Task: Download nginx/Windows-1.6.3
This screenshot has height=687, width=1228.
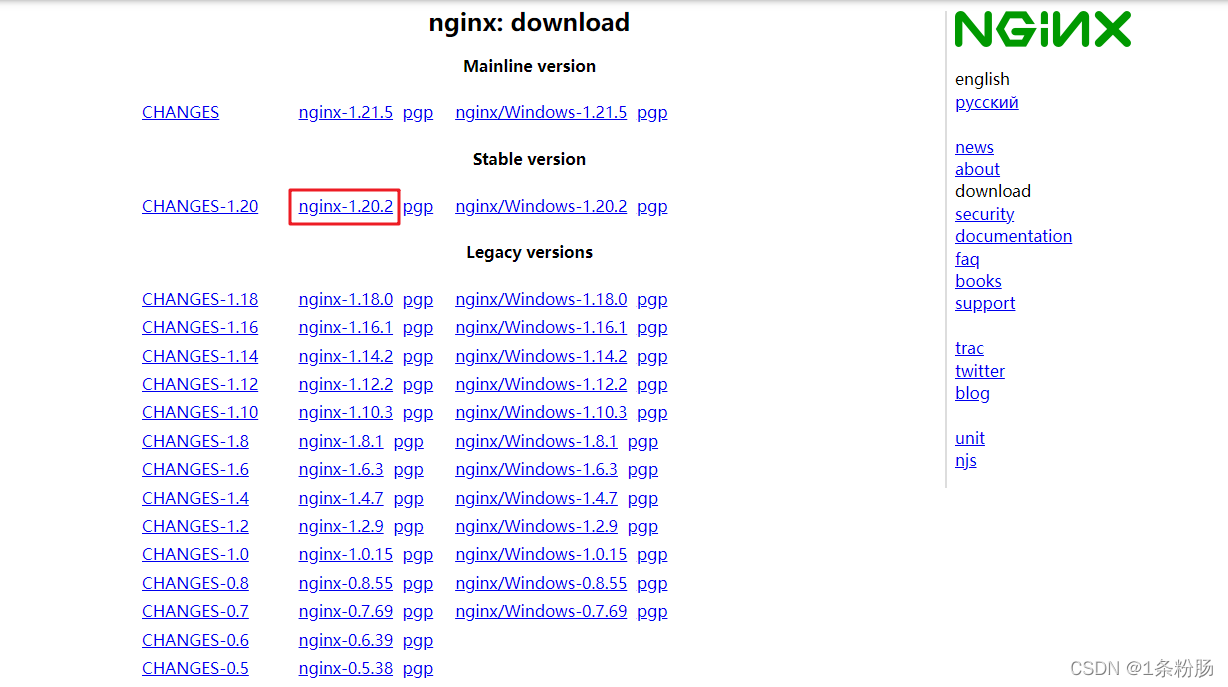Action: pos(536,470)
